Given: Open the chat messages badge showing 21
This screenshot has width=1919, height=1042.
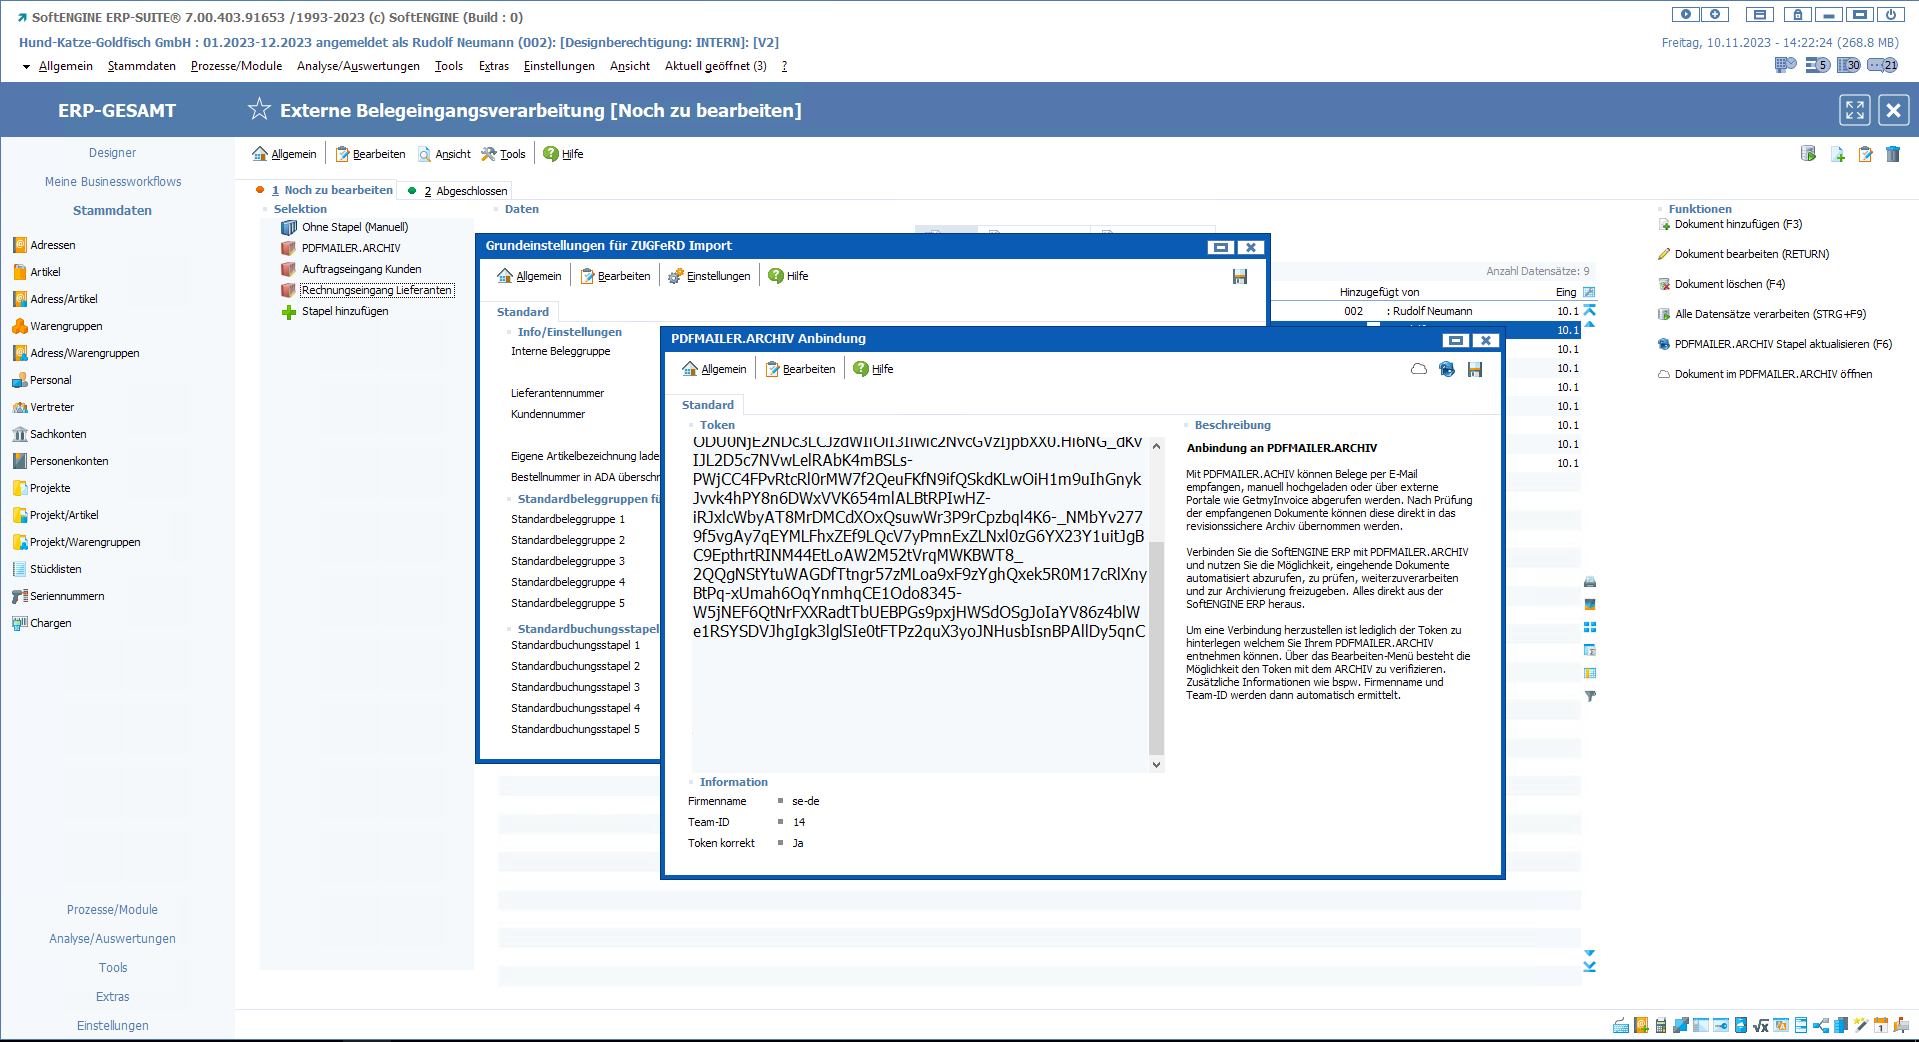Looking at the screenshot, I should point(1883,65).
